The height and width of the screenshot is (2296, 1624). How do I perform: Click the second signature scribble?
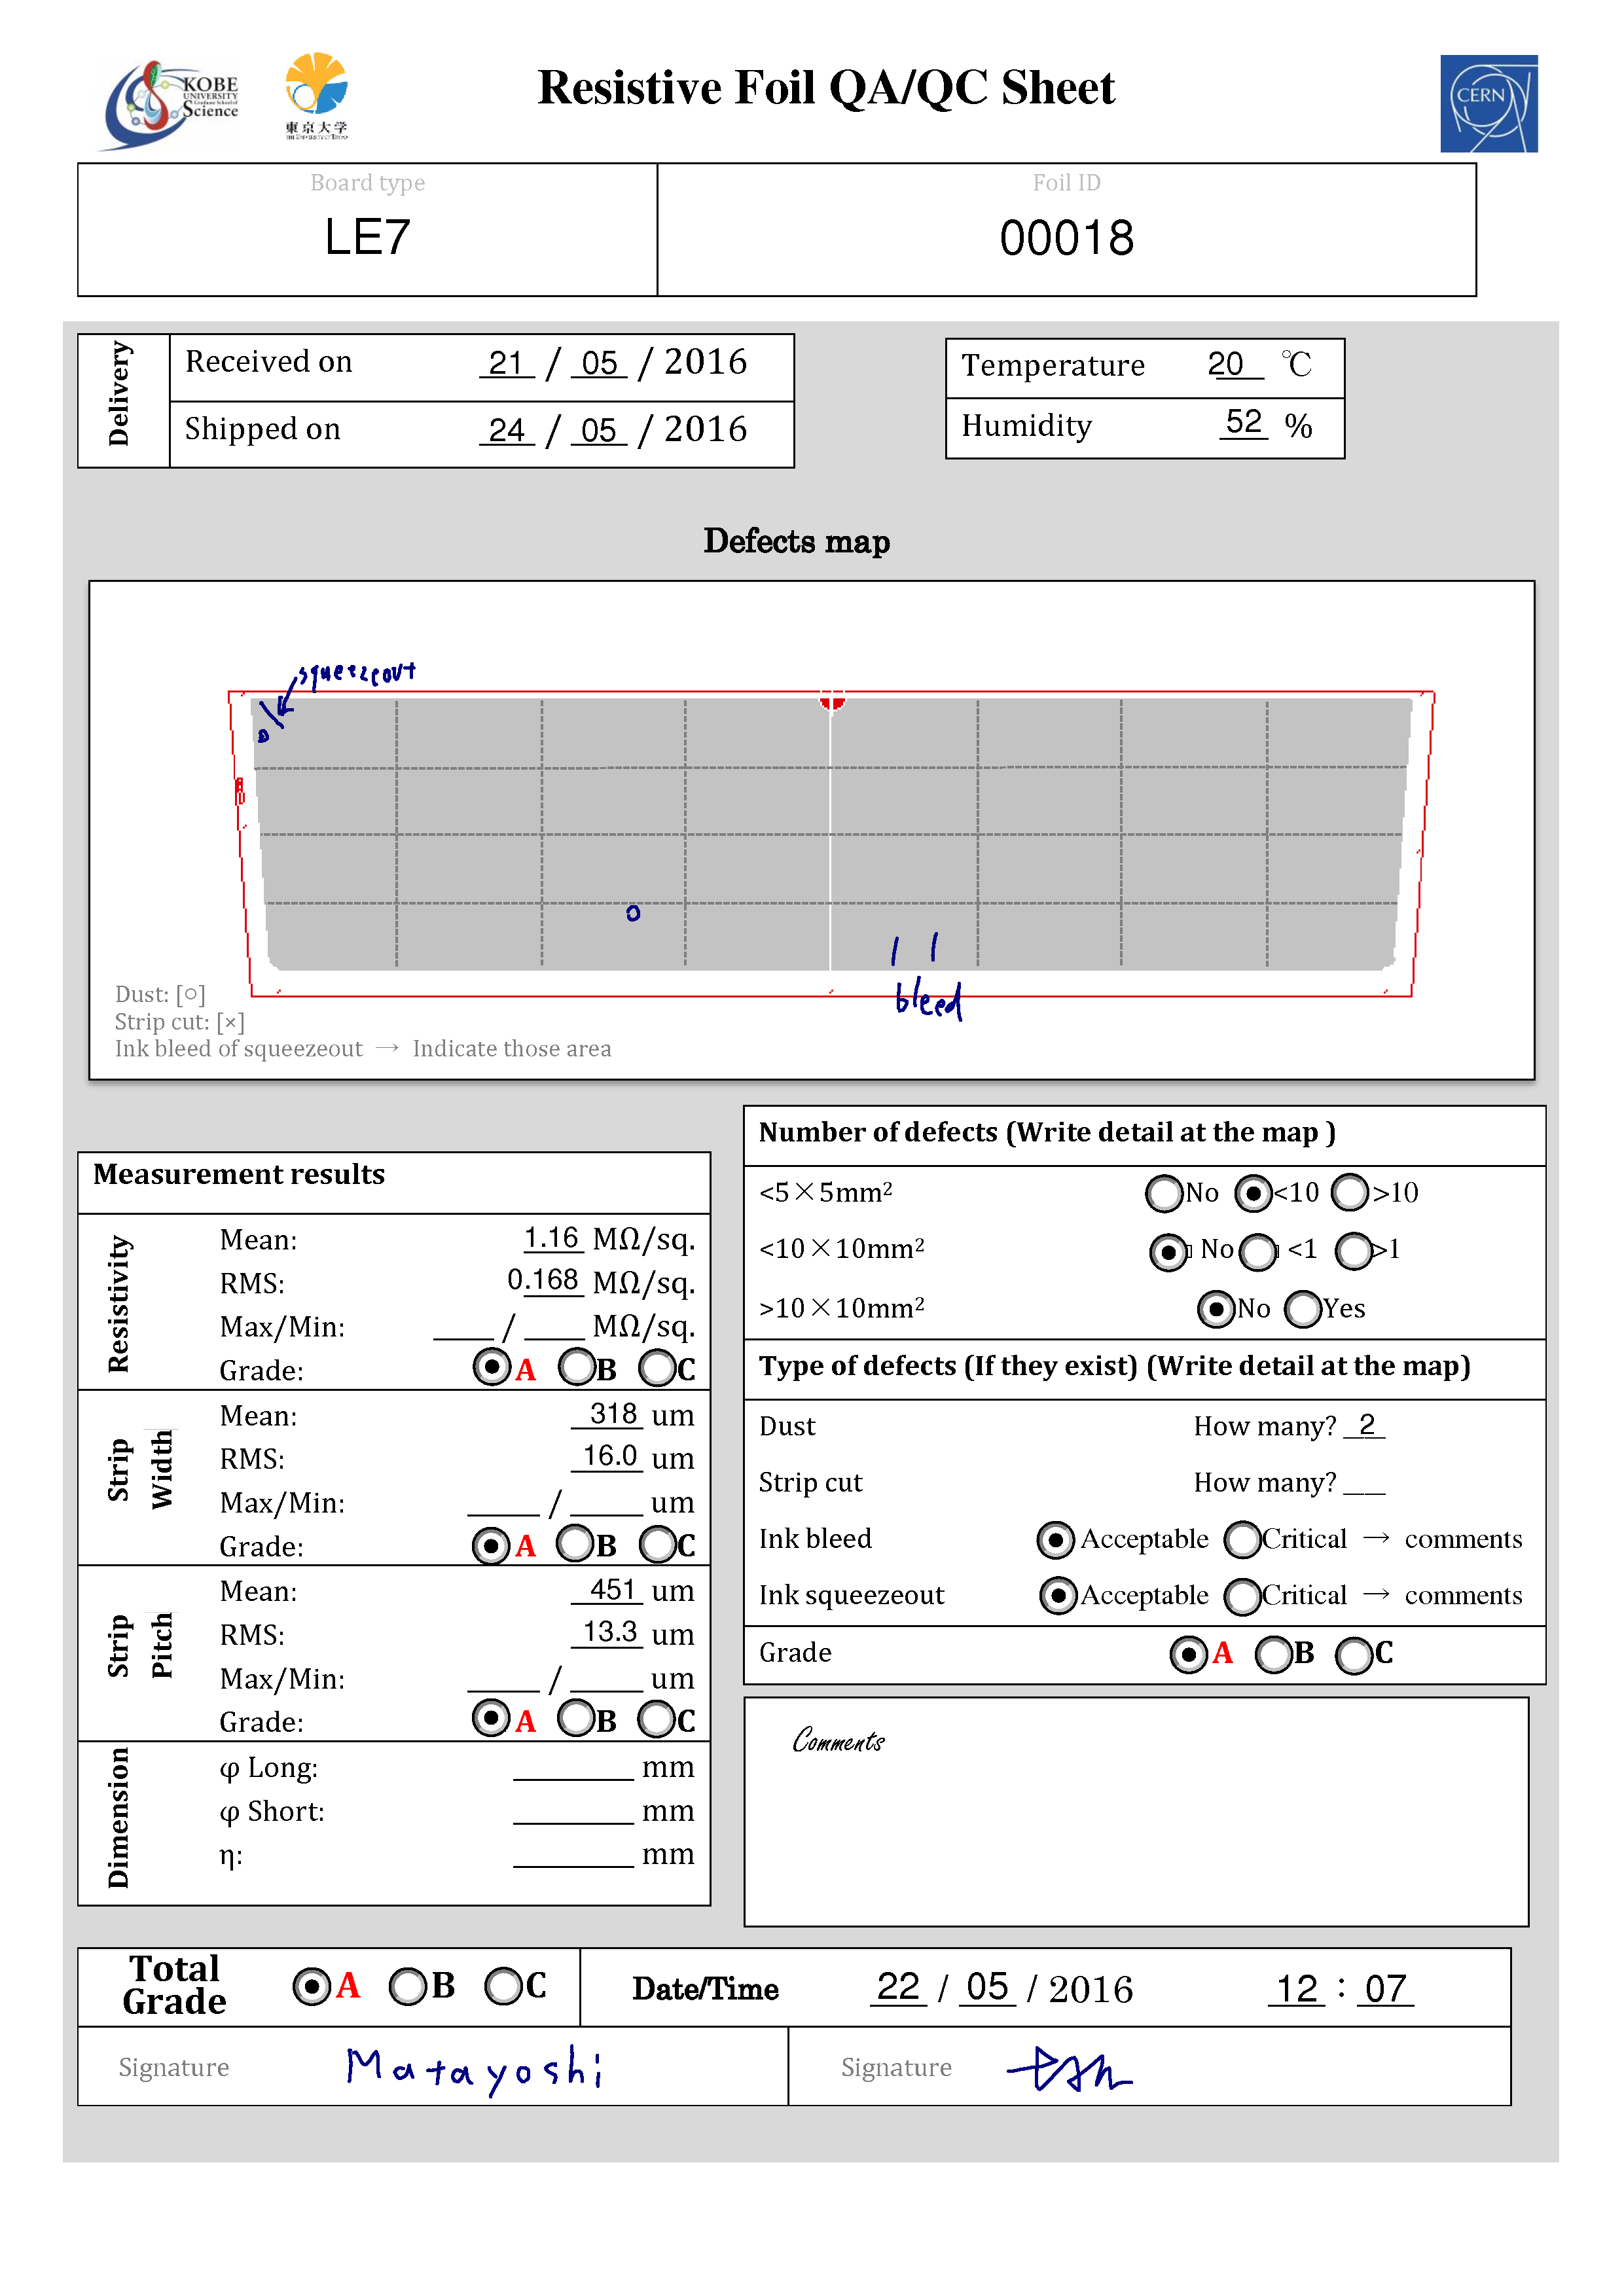coord(1069,2069)
